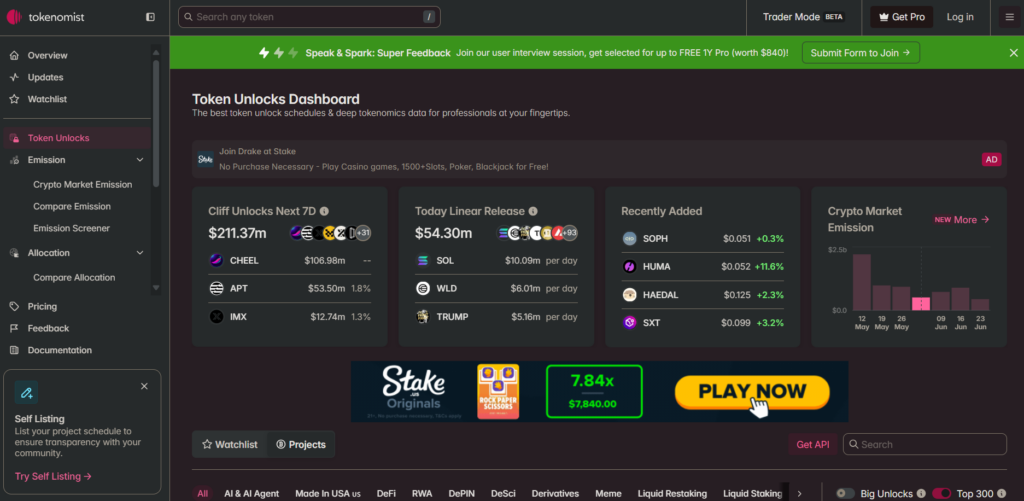Viewport: 1024px width, 501px height.
Task: Show more categories with right arrow
Action: click(x=799, y=494)
